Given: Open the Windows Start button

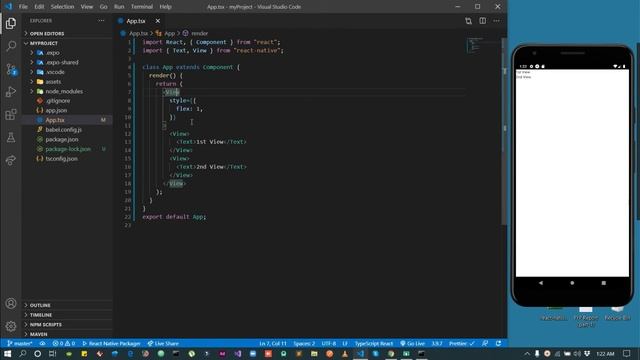Looking at the screenshot, I should click(7, 353).
